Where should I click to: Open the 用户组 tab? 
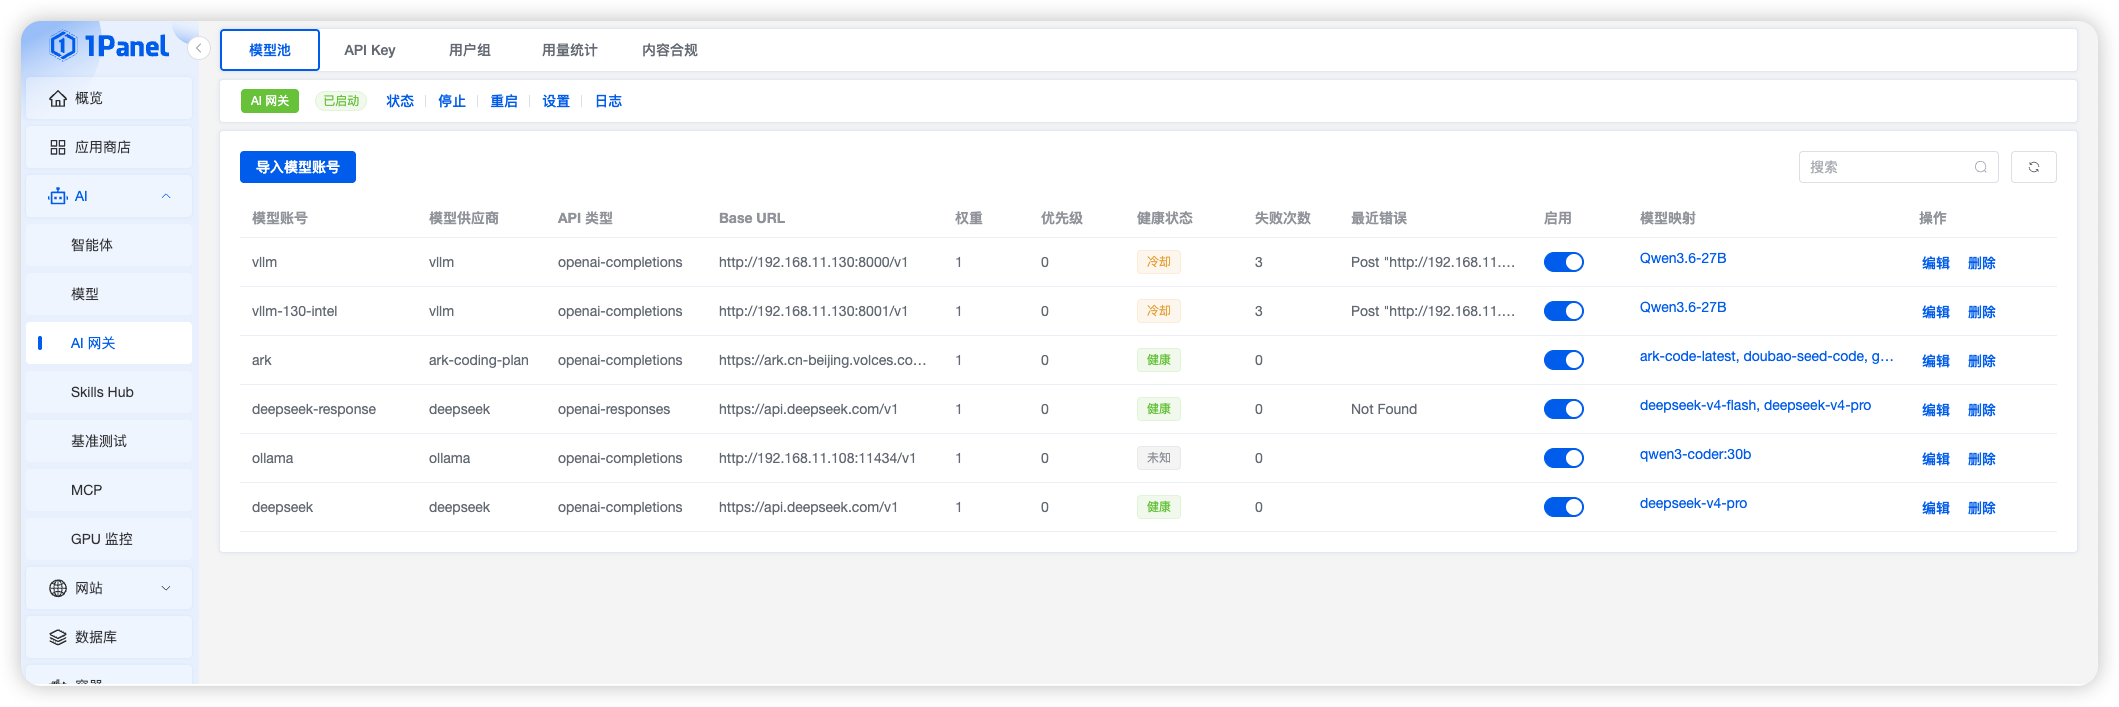click(470, 50)
